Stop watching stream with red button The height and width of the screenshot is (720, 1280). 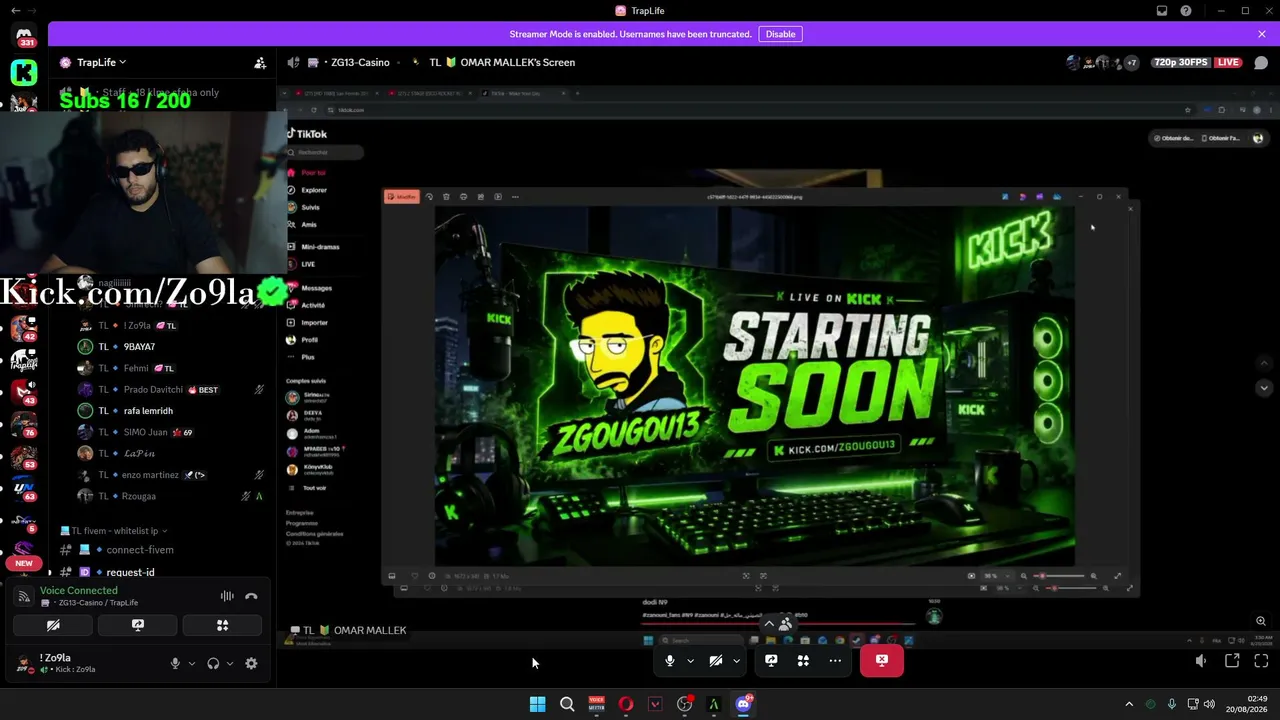point(882,660)
